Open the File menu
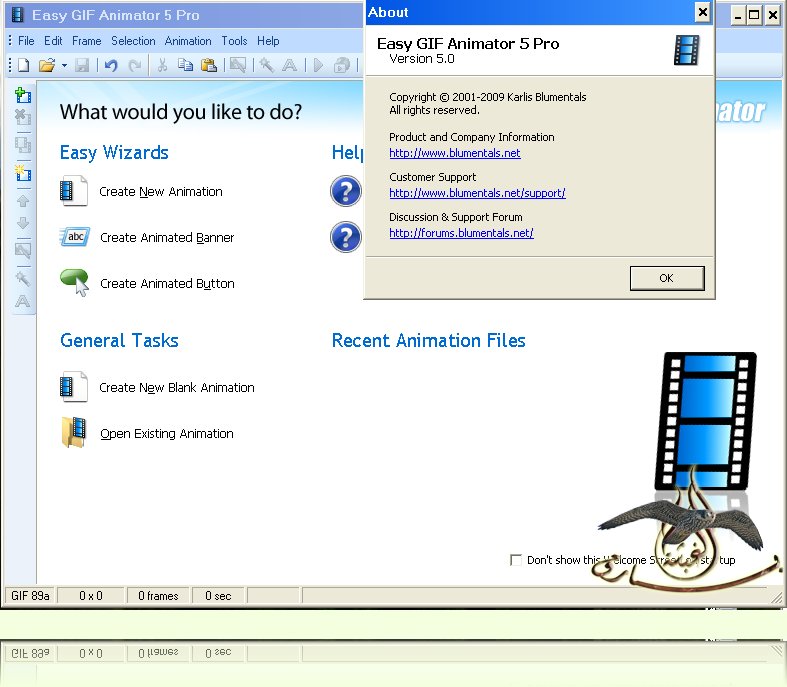The image size is (787, 687). coord(26,41)
